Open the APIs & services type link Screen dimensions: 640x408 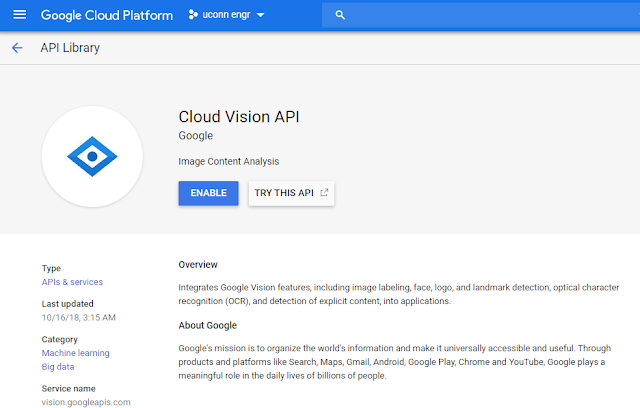tap(72, 282)
